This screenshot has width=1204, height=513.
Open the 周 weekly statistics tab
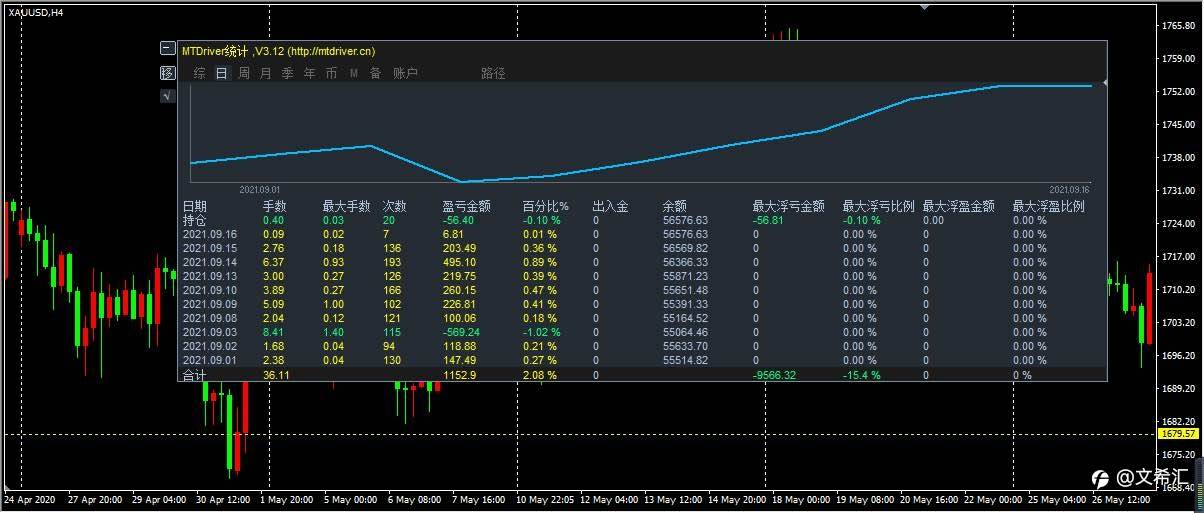point(244,73)
